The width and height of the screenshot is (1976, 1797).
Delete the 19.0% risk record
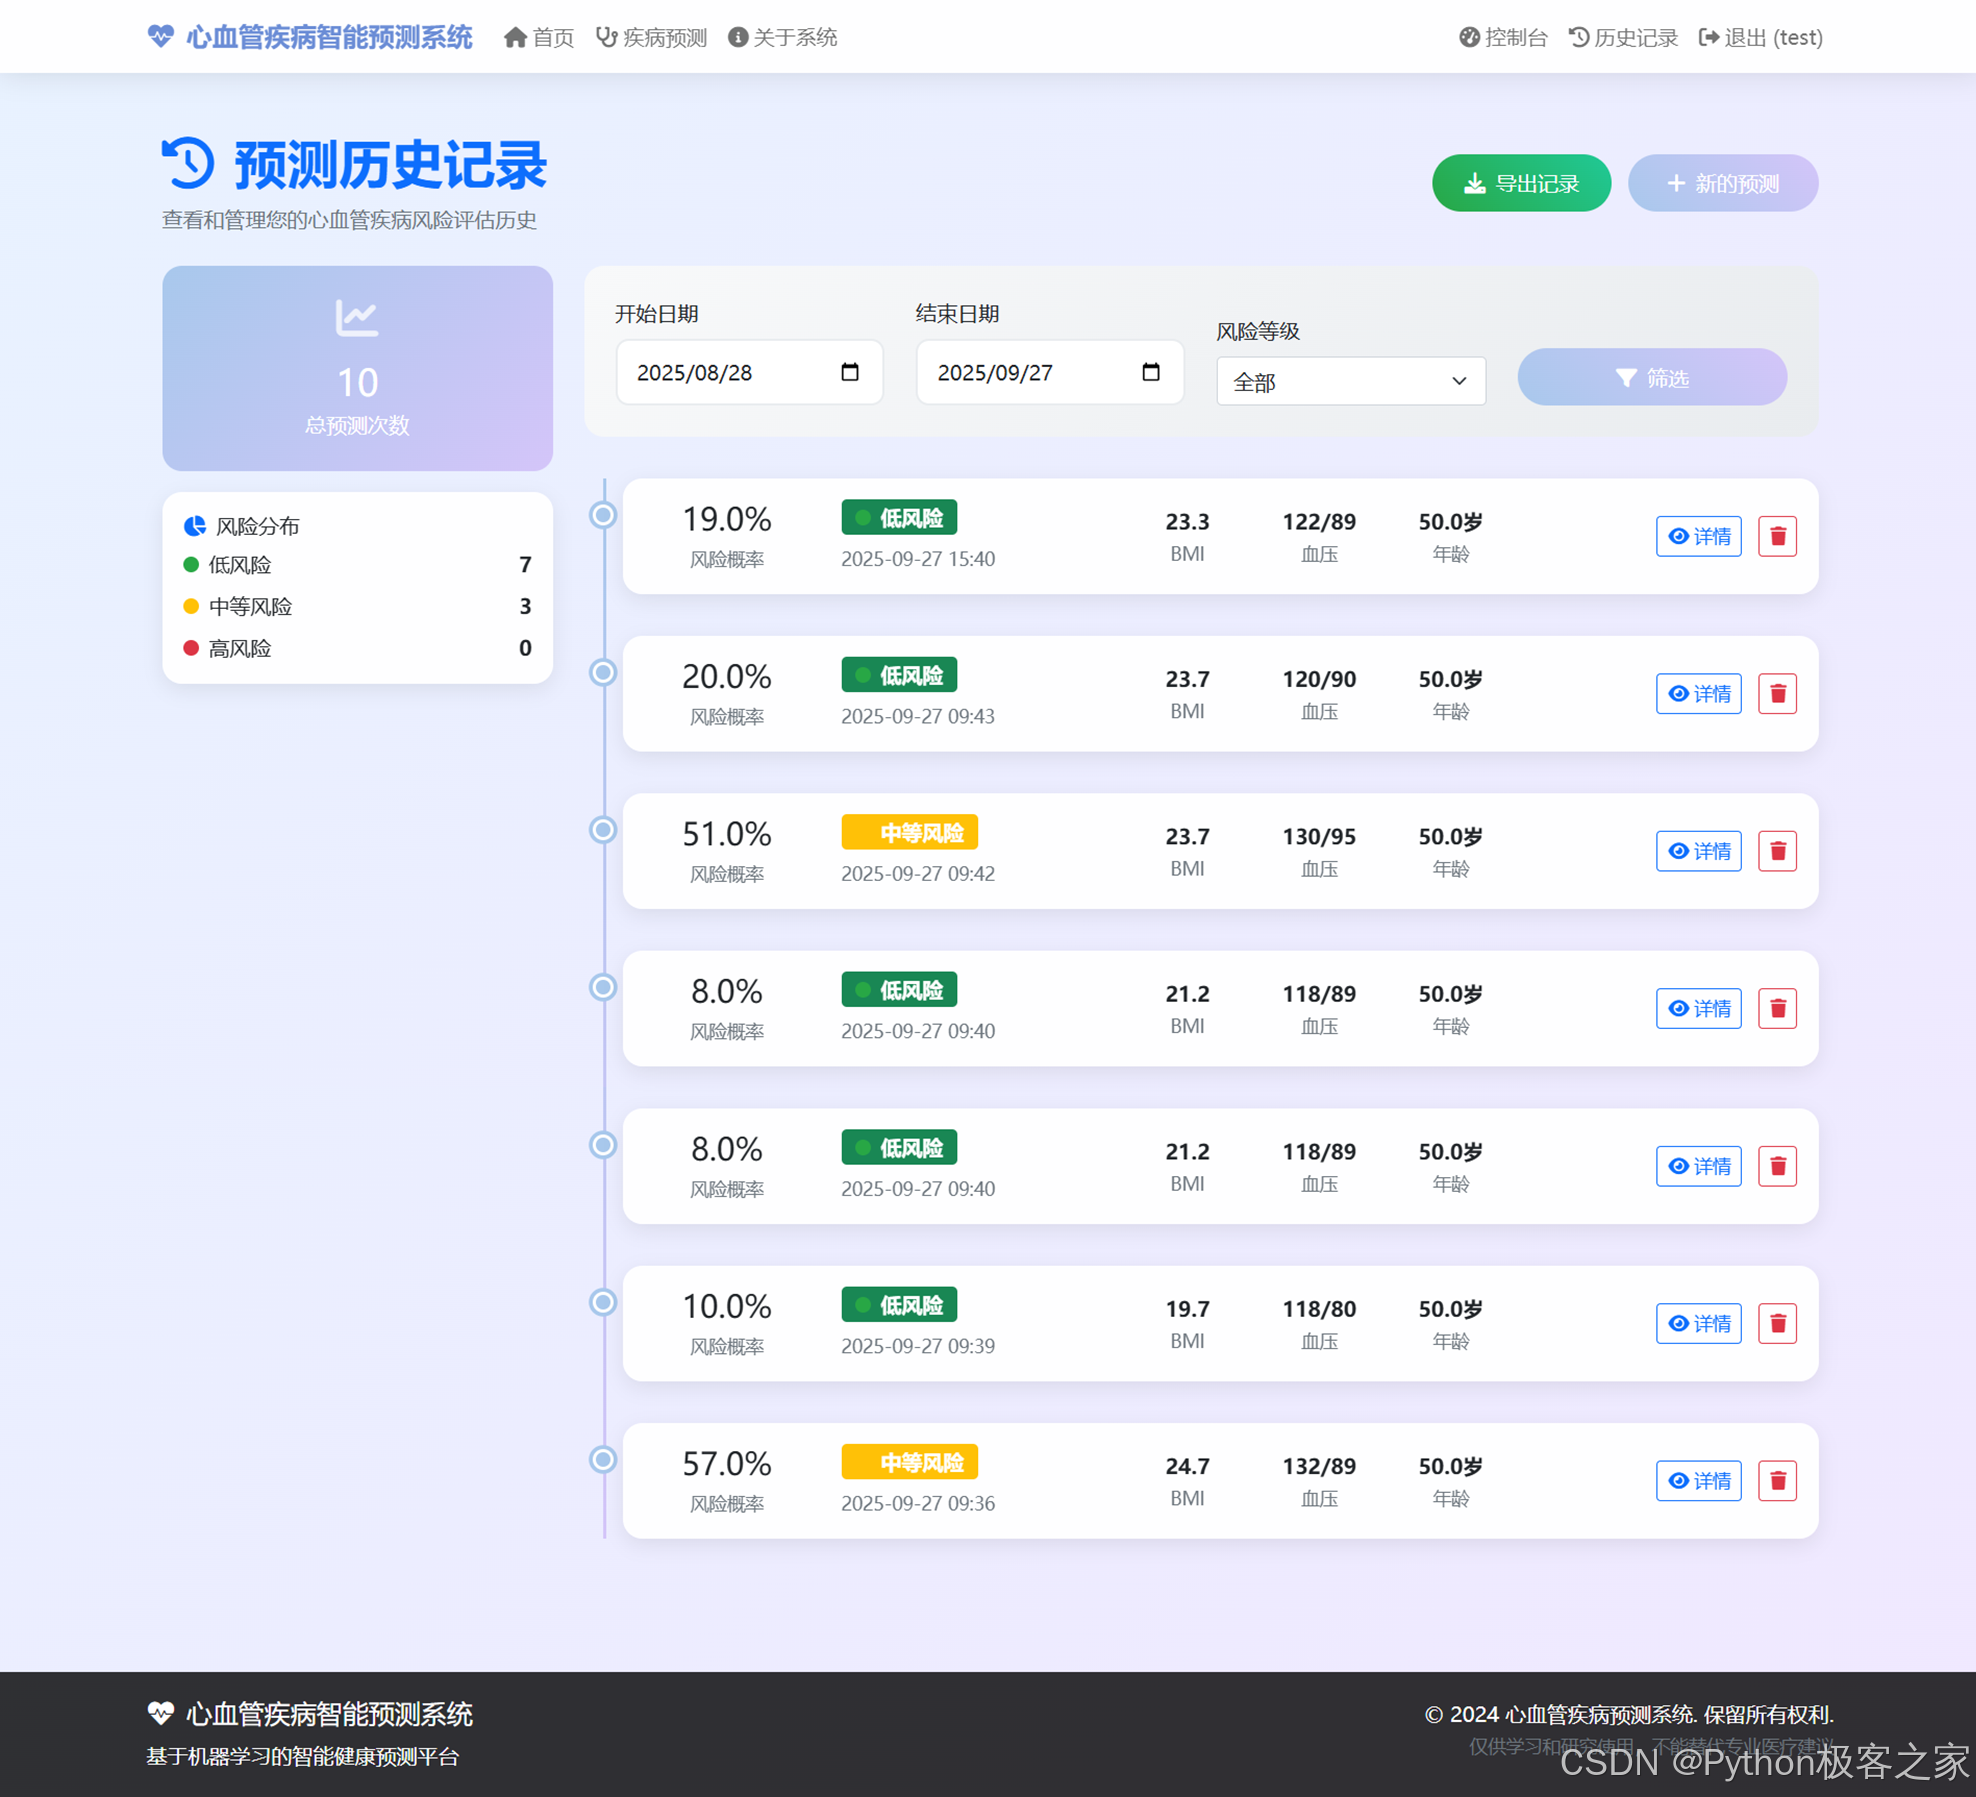tap(1777, 537)
